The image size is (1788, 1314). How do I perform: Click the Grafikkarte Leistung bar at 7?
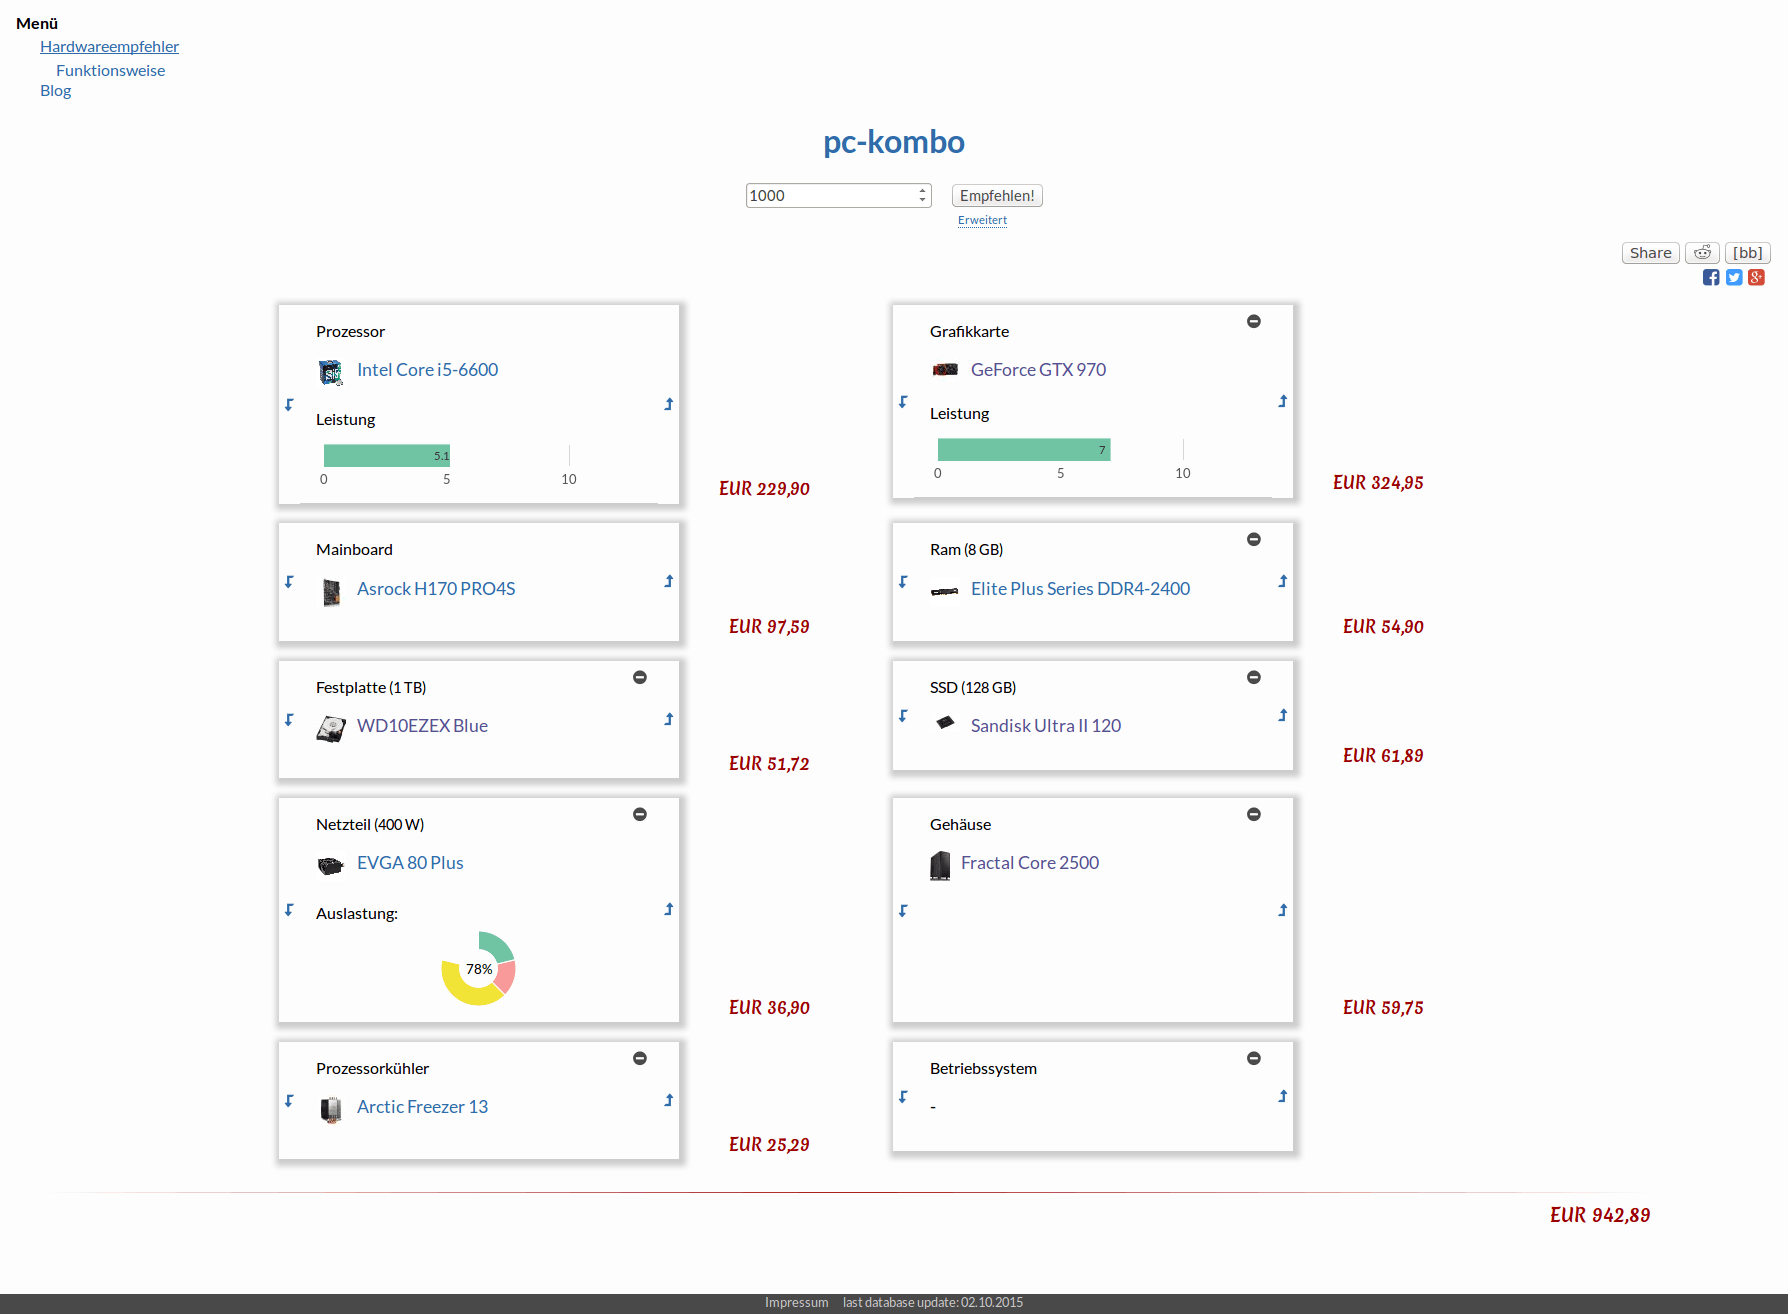pos(1024,450)
